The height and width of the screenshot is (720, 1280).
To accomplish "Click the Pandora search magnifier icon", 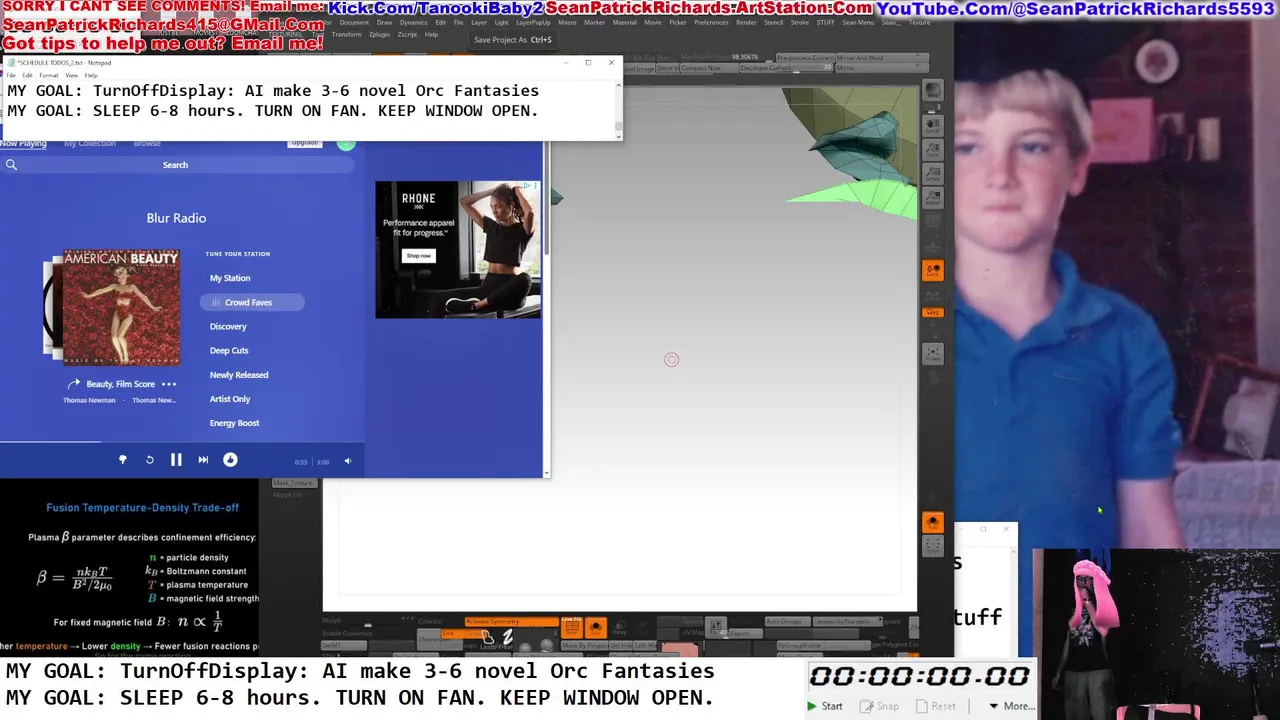I will pyautogui.click(x=11, y=165).
